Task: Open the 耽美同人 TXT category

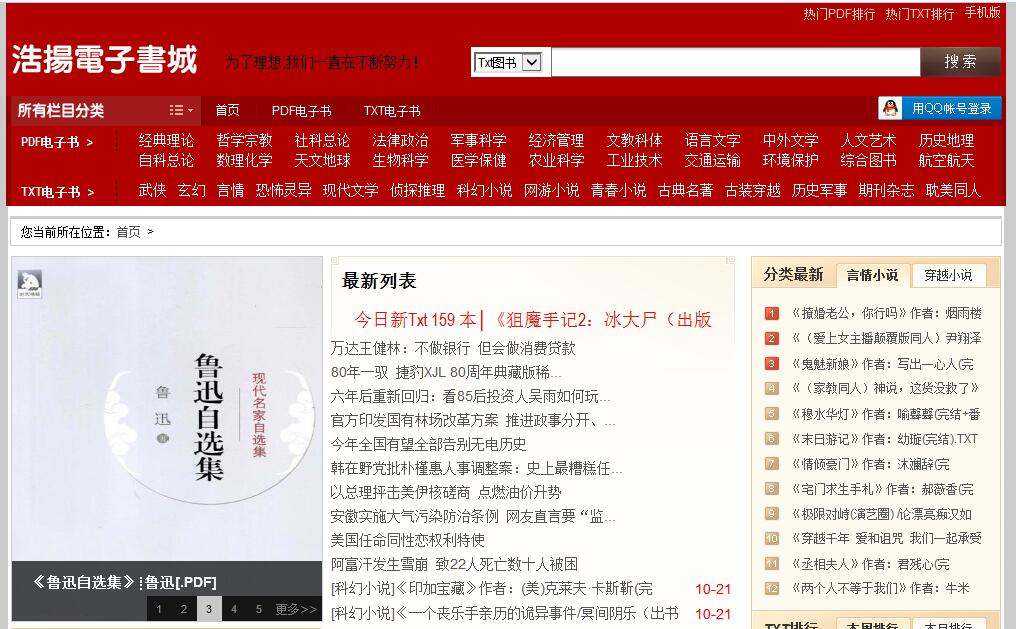Action: pyautogui.click(x=953, y=190)
